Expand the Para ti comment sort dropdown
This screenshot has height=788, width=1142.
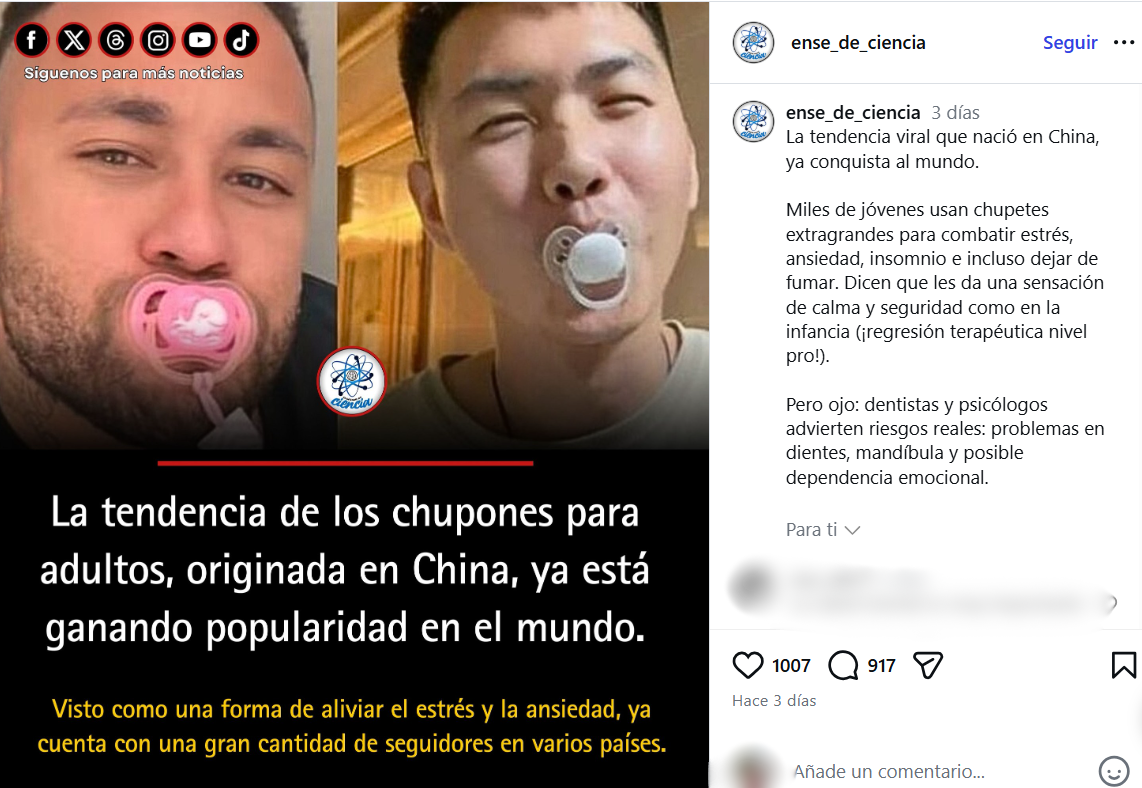coord(822,529)
